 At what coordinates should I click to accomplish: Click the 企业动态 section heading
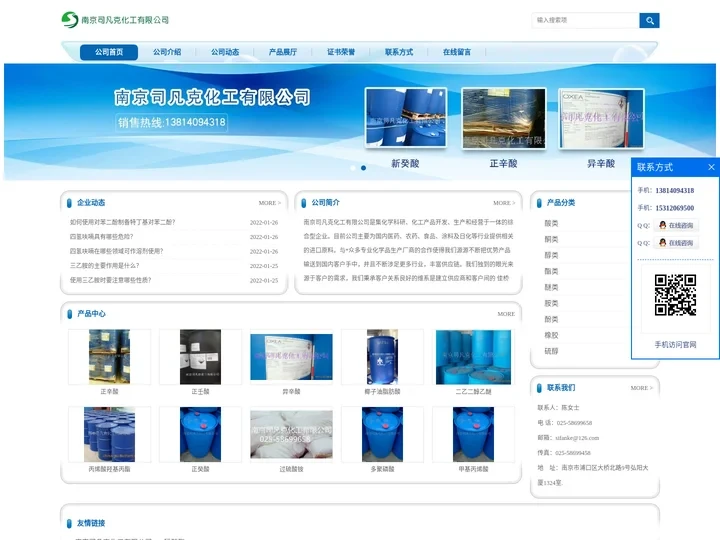[x=91, y=202]
